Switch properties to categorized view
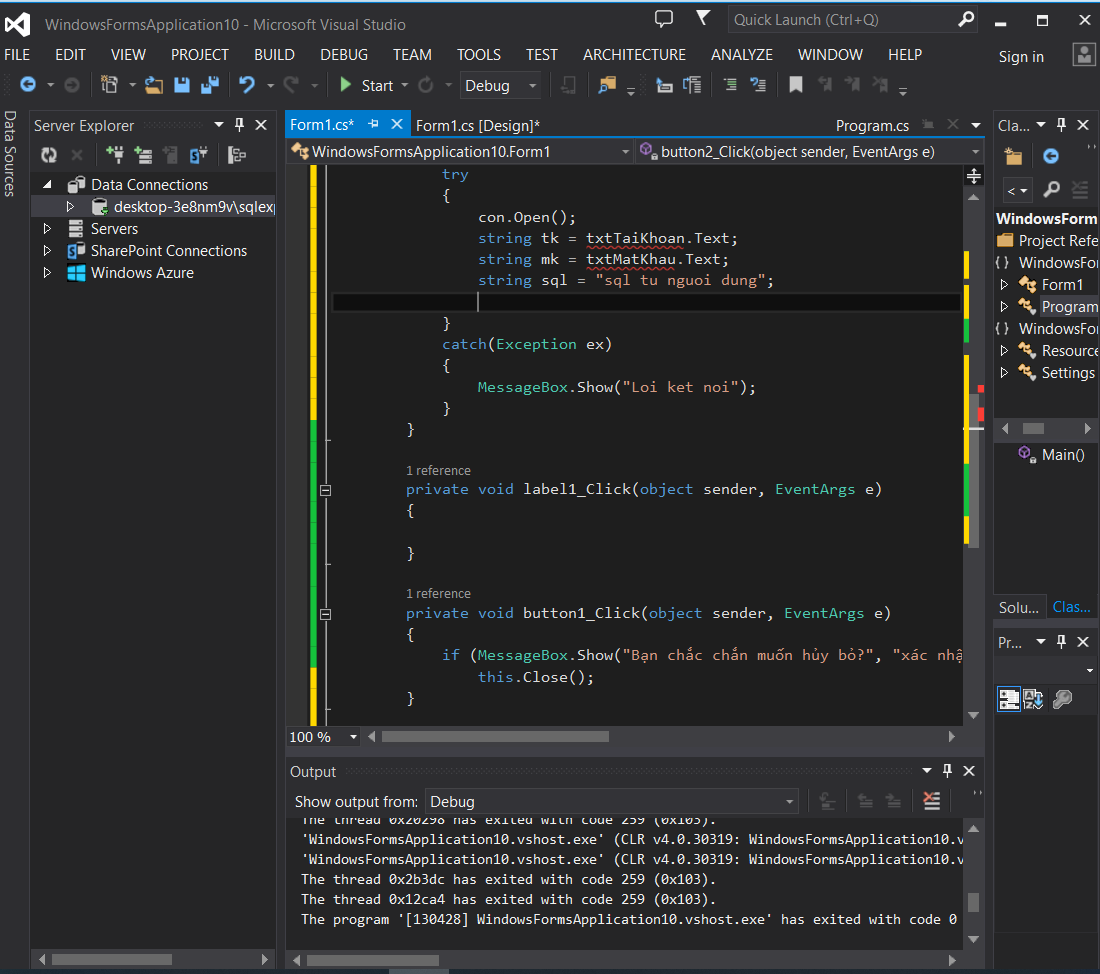The height and width of the screenshot is (974, 1100). coord(1009,700)
